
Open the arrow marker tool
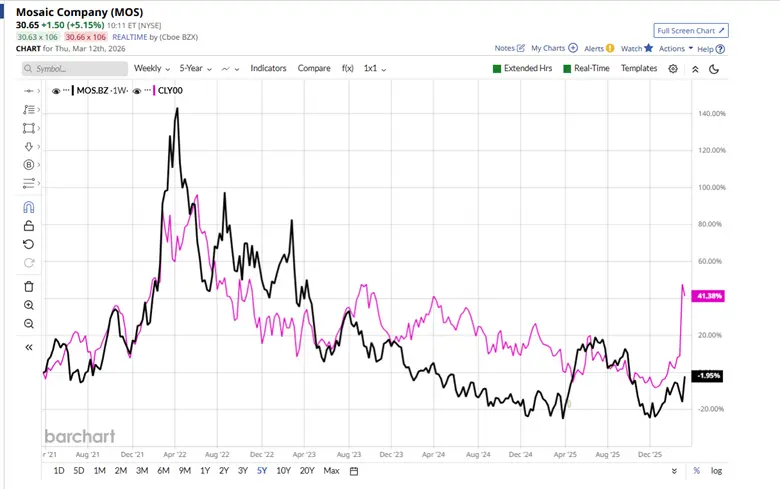click(x=29, y=146)
